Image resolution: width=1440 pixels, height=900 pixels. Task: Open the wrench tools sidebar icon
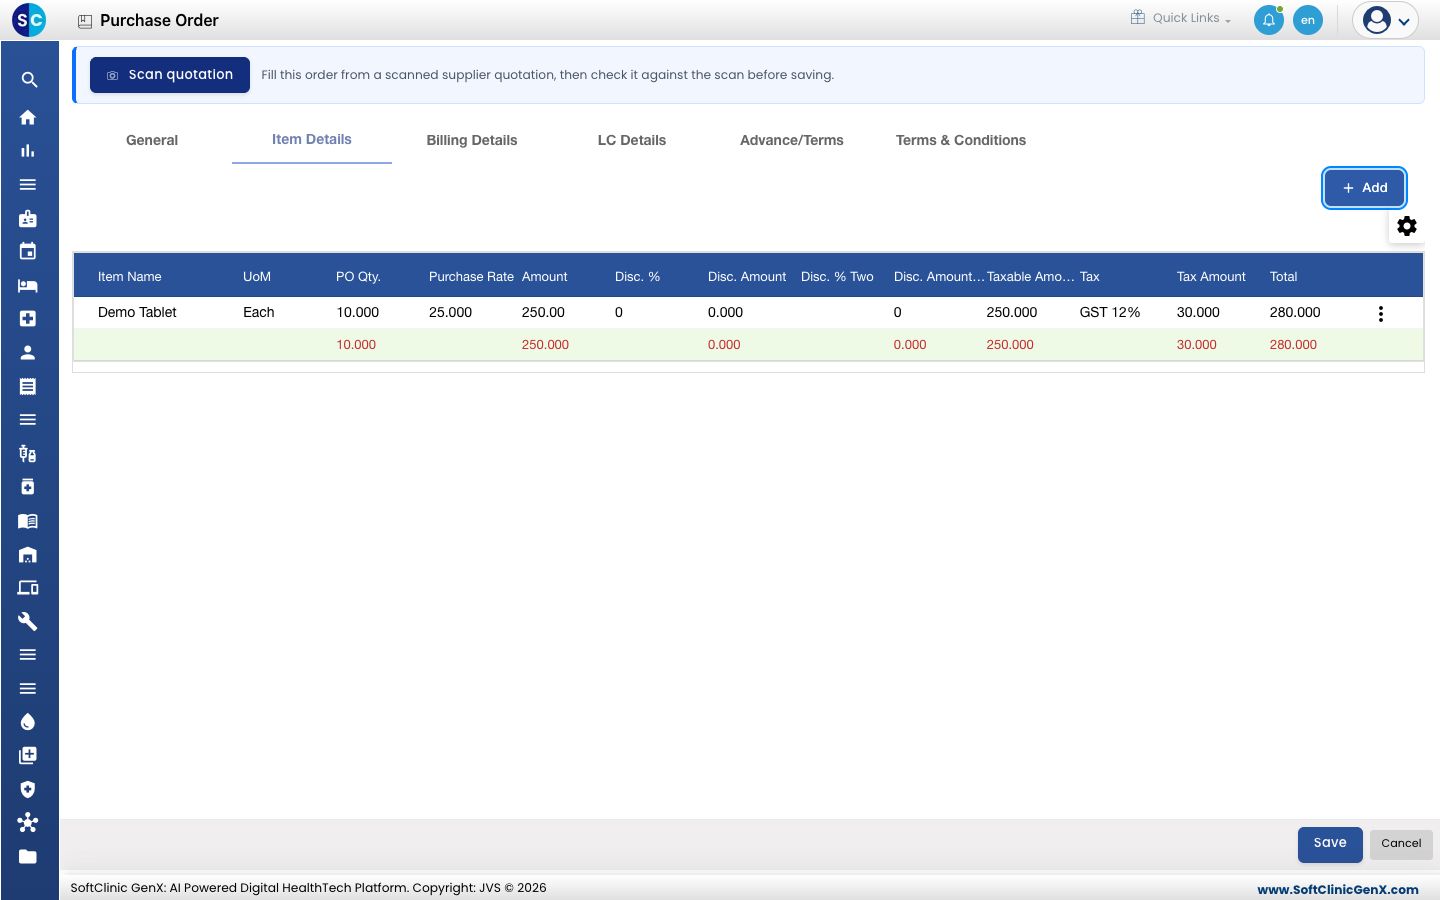(x=28, y=621)
